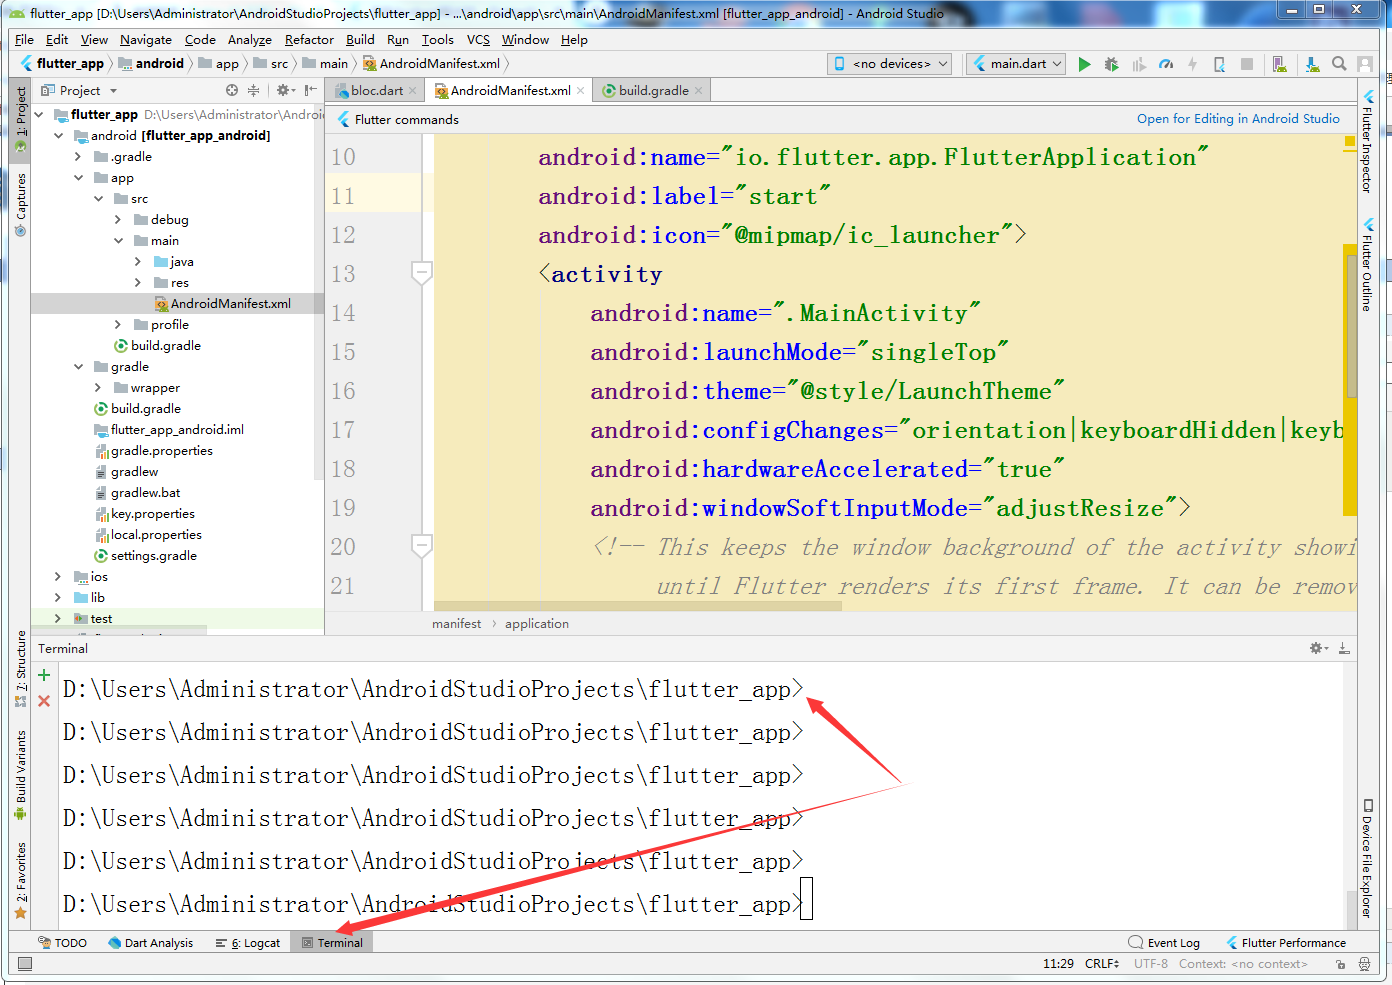This screenshot has width=1392, height=985.
Task: Expand the lib folder
Action: coord(58,598)
